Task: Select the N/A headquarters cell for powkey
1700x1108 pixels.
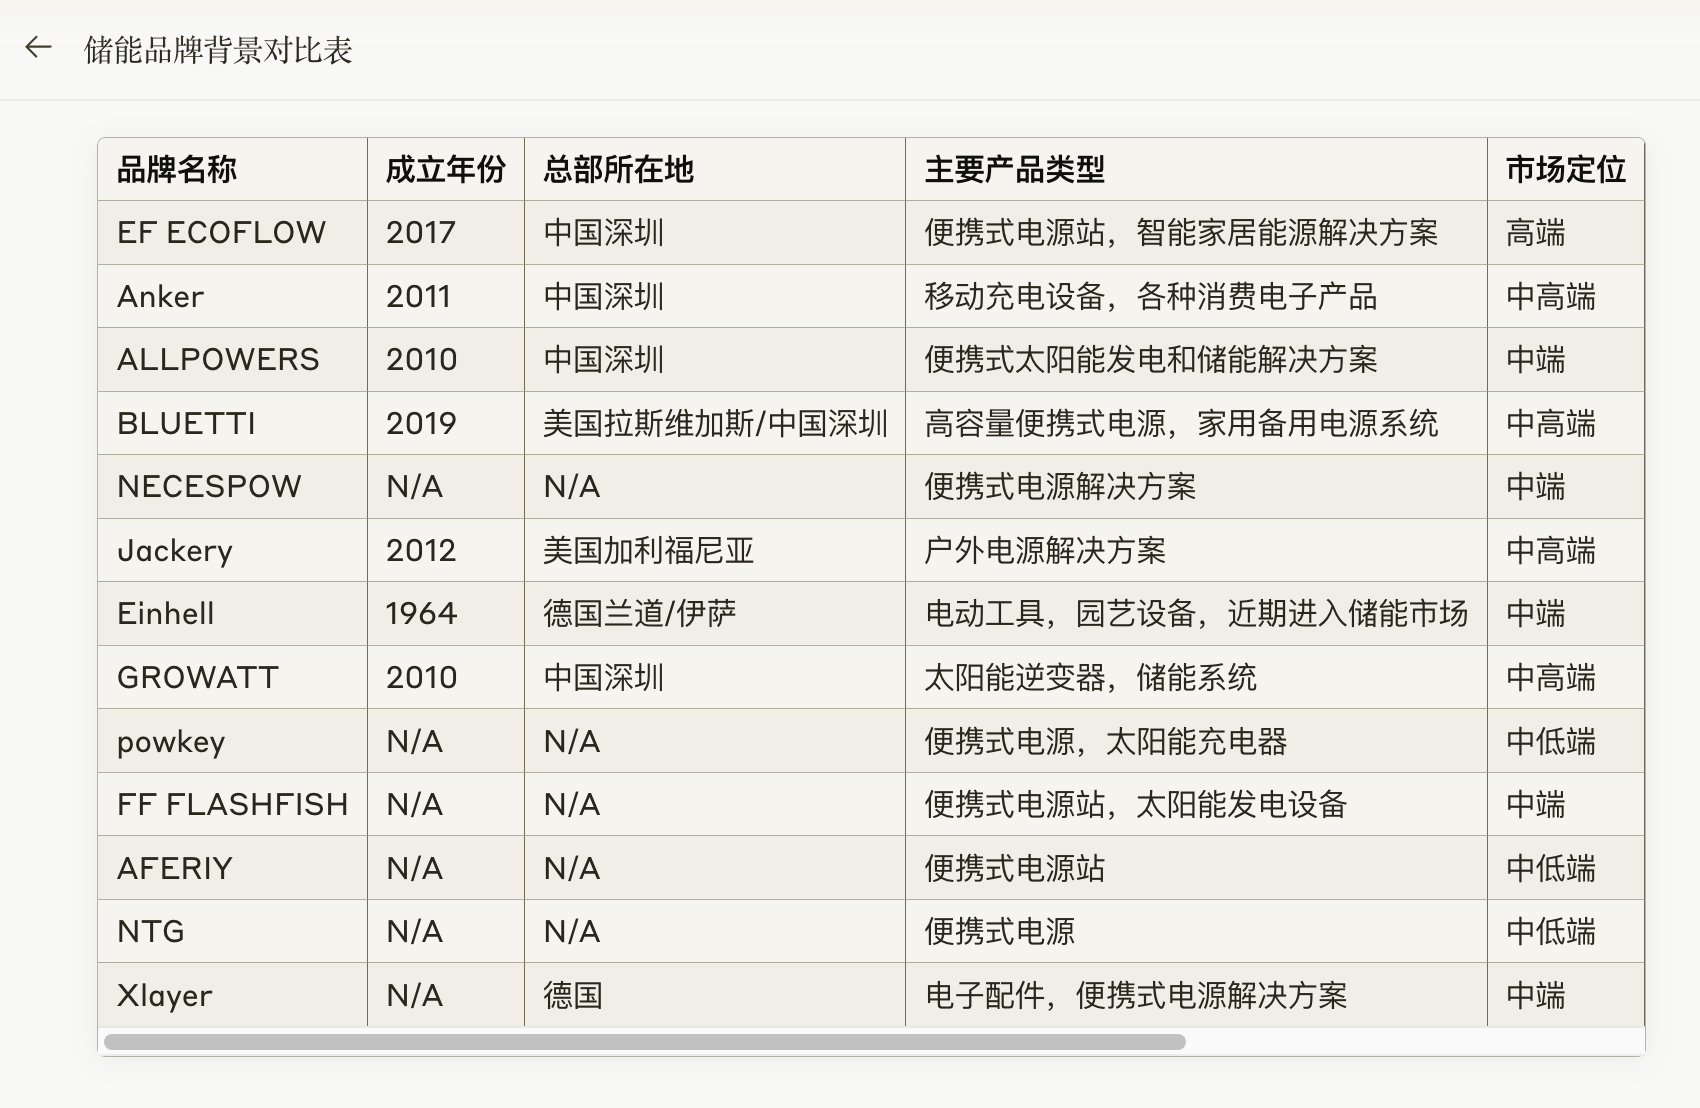Action: pos(715,741)
